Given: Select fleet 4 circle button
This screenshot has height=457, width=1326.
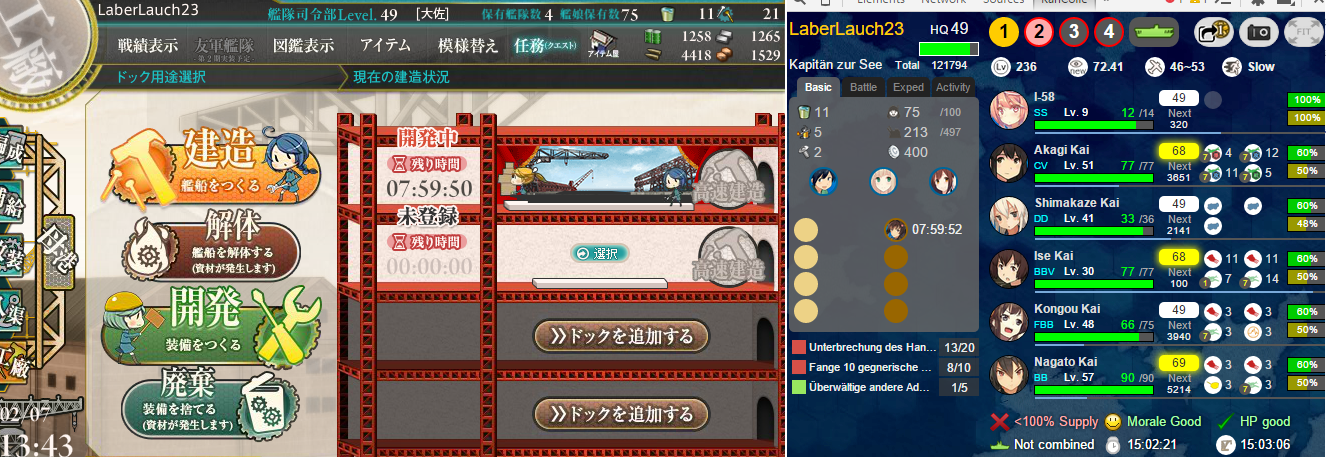Looking at the screenshot, I should 1108,32.
